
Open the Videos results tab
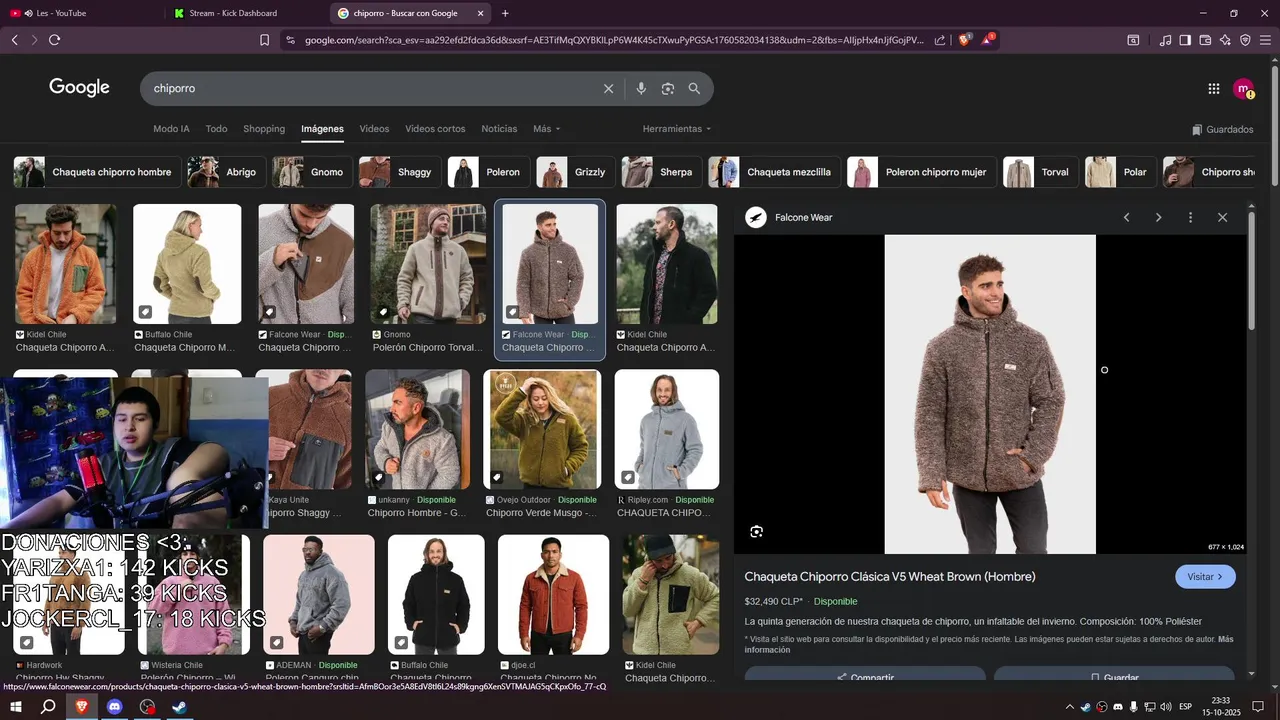click(x=374, y=129)
